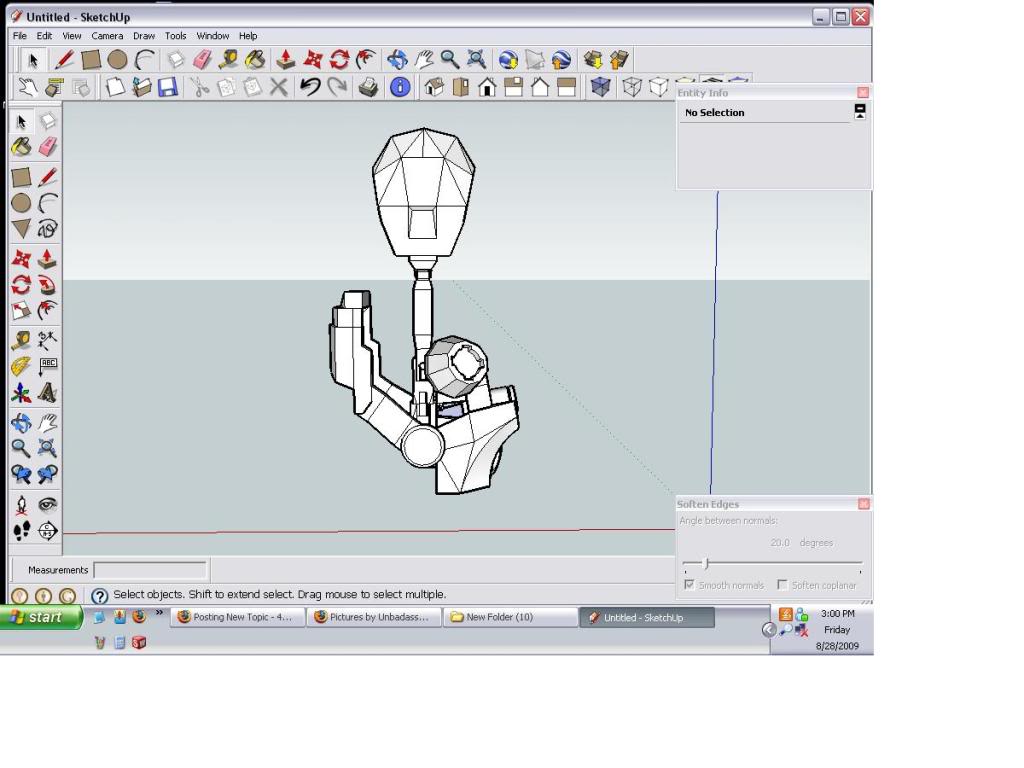Go to the Previous camera view
This screenshot has width=1024, height=768.
(21, 474)
